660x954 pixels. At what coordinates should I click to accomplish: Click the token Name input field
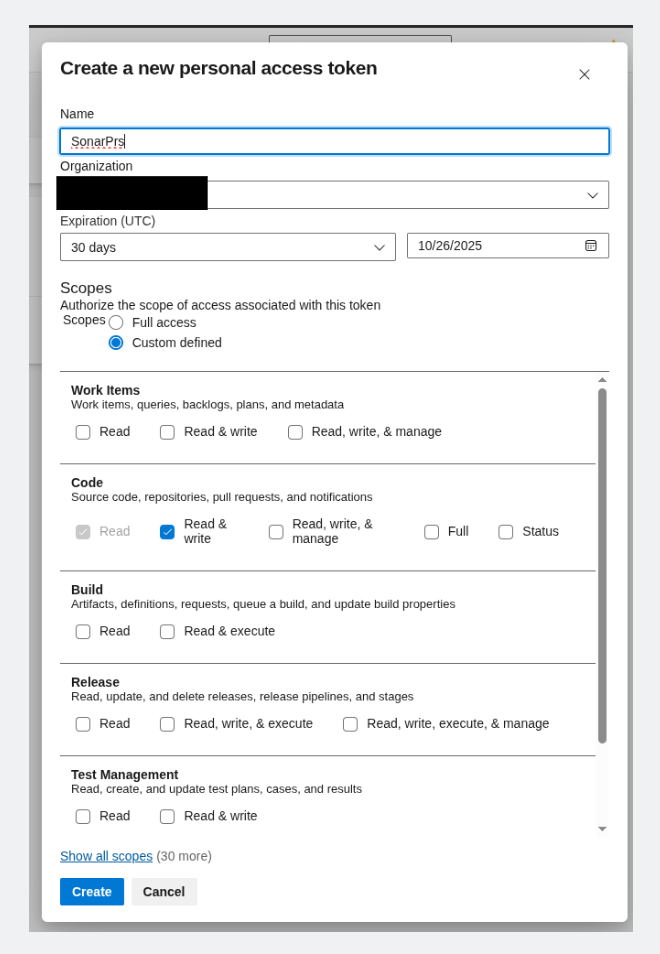[x=334, y=141]
